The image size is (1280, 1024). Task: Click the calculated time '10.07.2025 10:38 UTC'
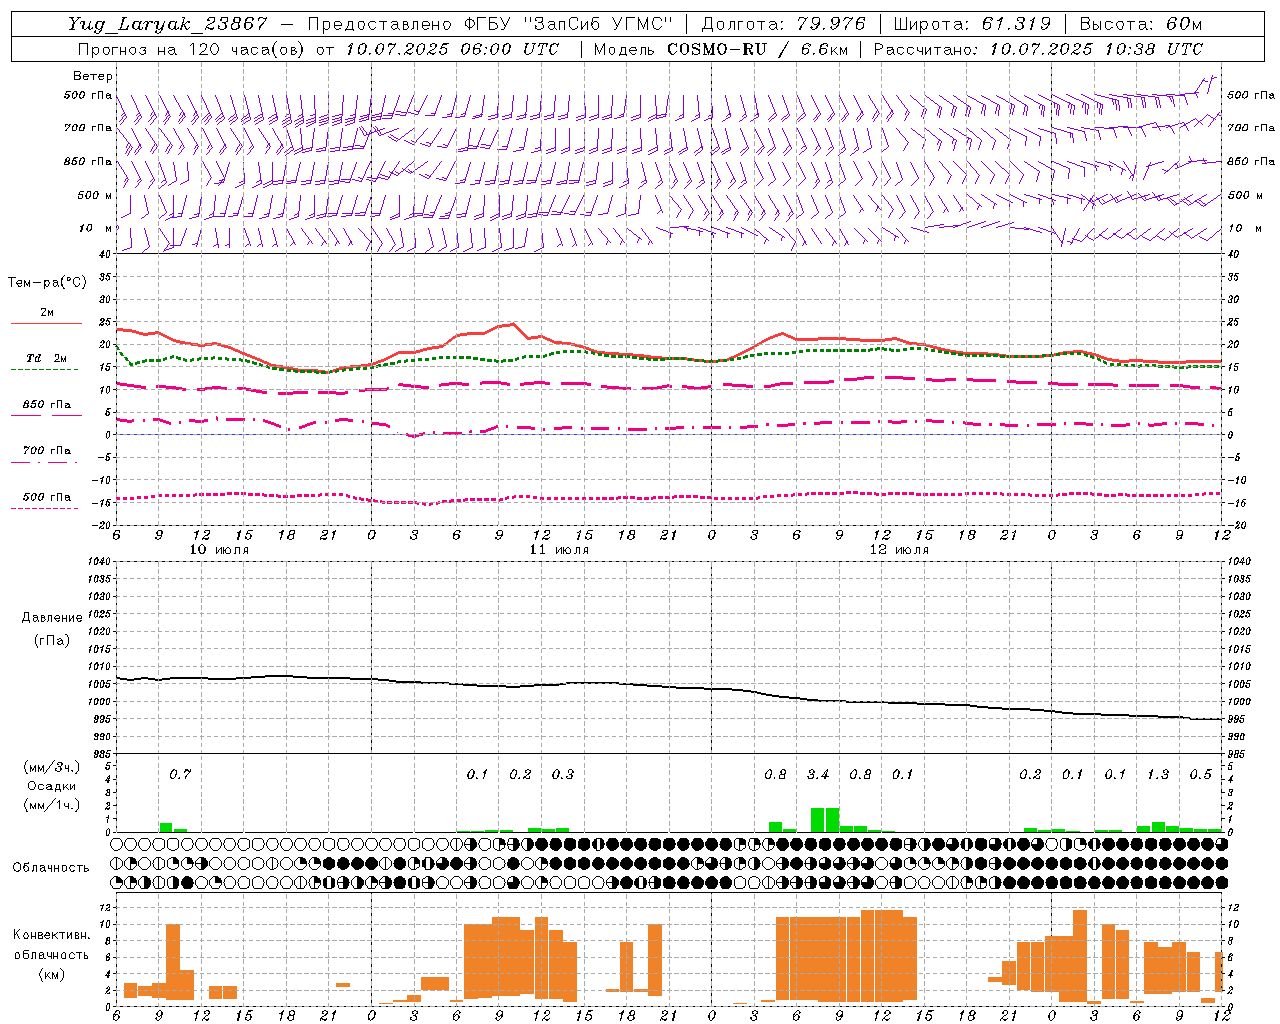1096,49
